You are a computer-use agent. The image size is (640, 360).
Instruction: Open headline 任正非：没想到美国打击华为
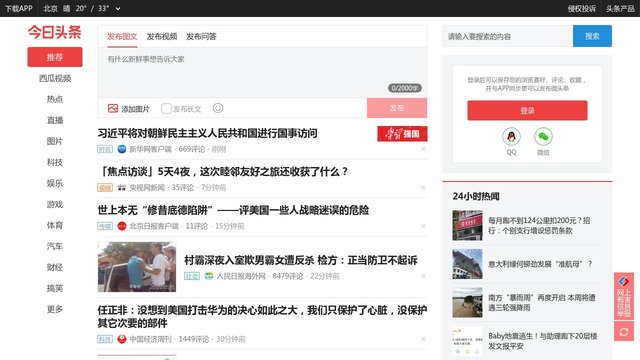[262, 316]
